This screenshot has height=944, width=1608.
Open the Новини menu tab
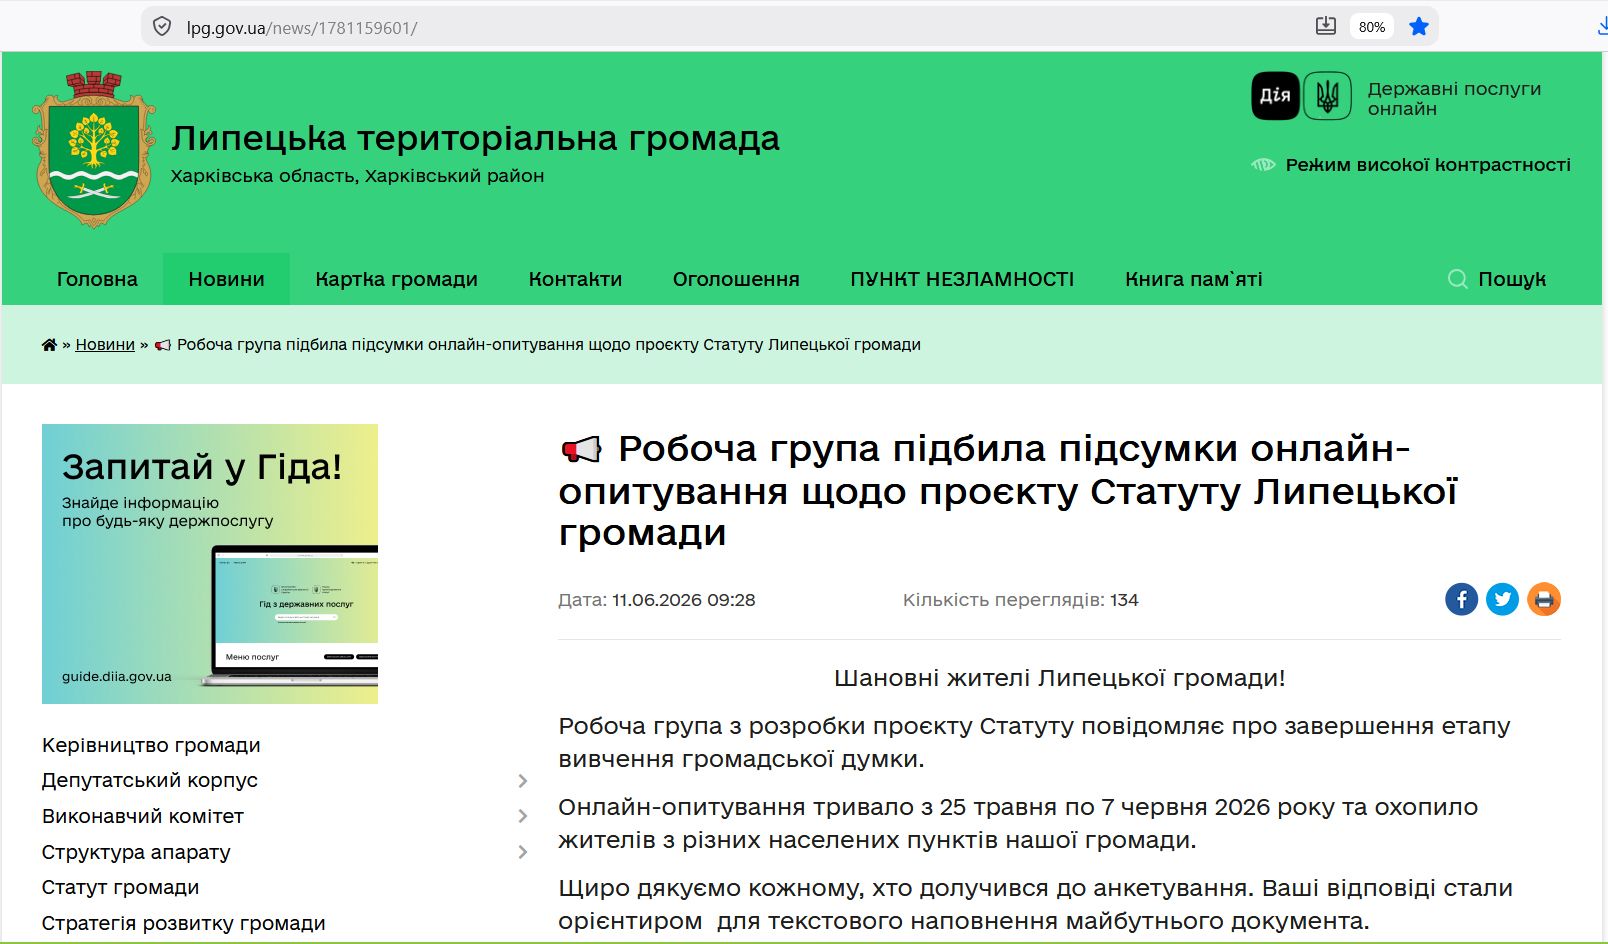click(226, 279)
